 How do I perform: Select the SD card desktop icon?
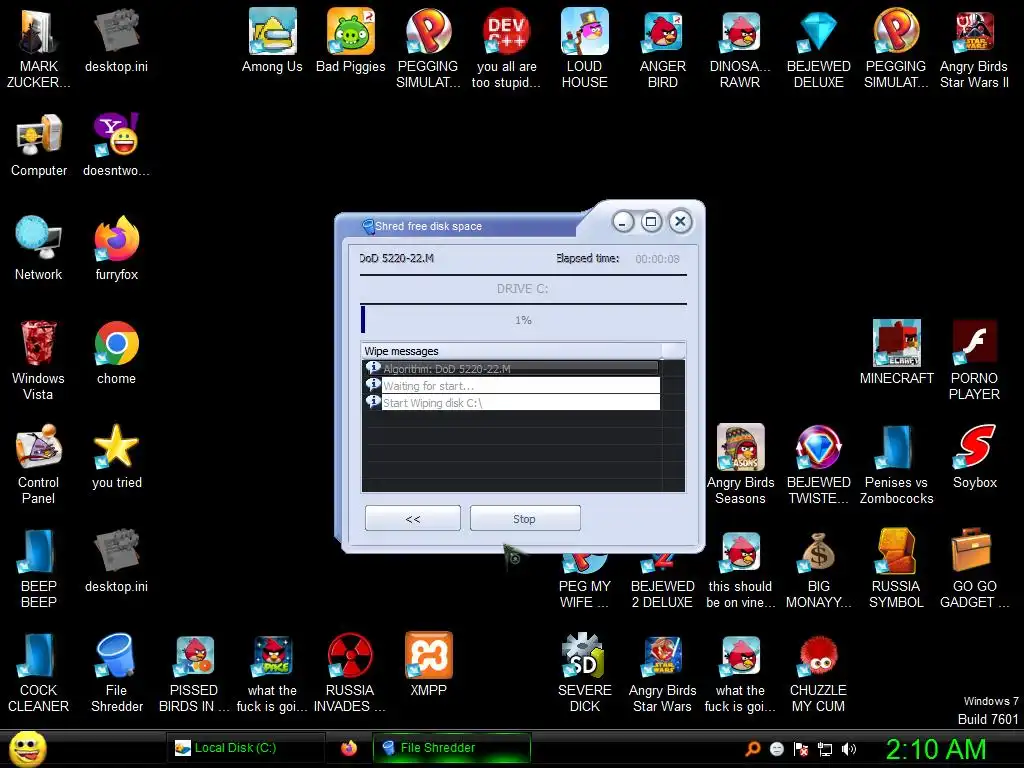(584, 673)
